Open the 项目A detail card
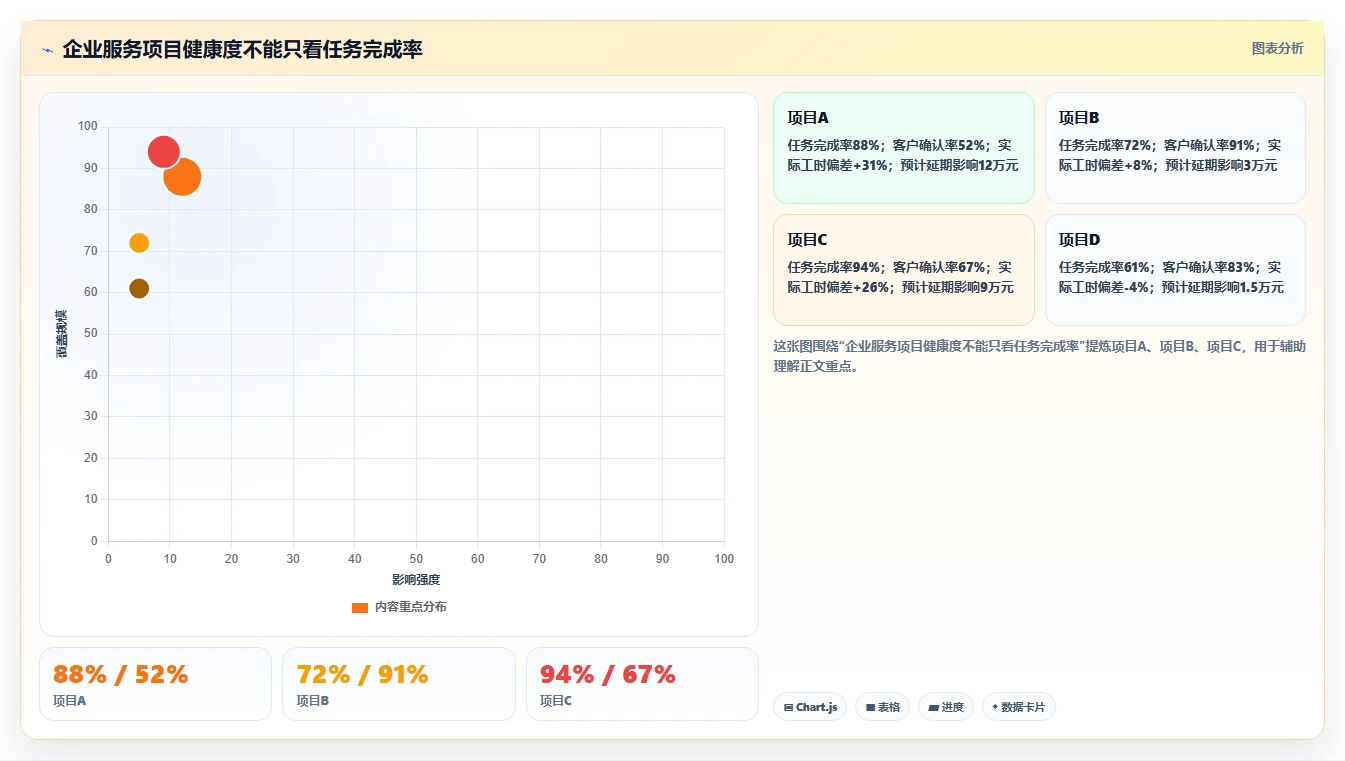This screenshot has width=1345, height=761. [x=904, y=148]
